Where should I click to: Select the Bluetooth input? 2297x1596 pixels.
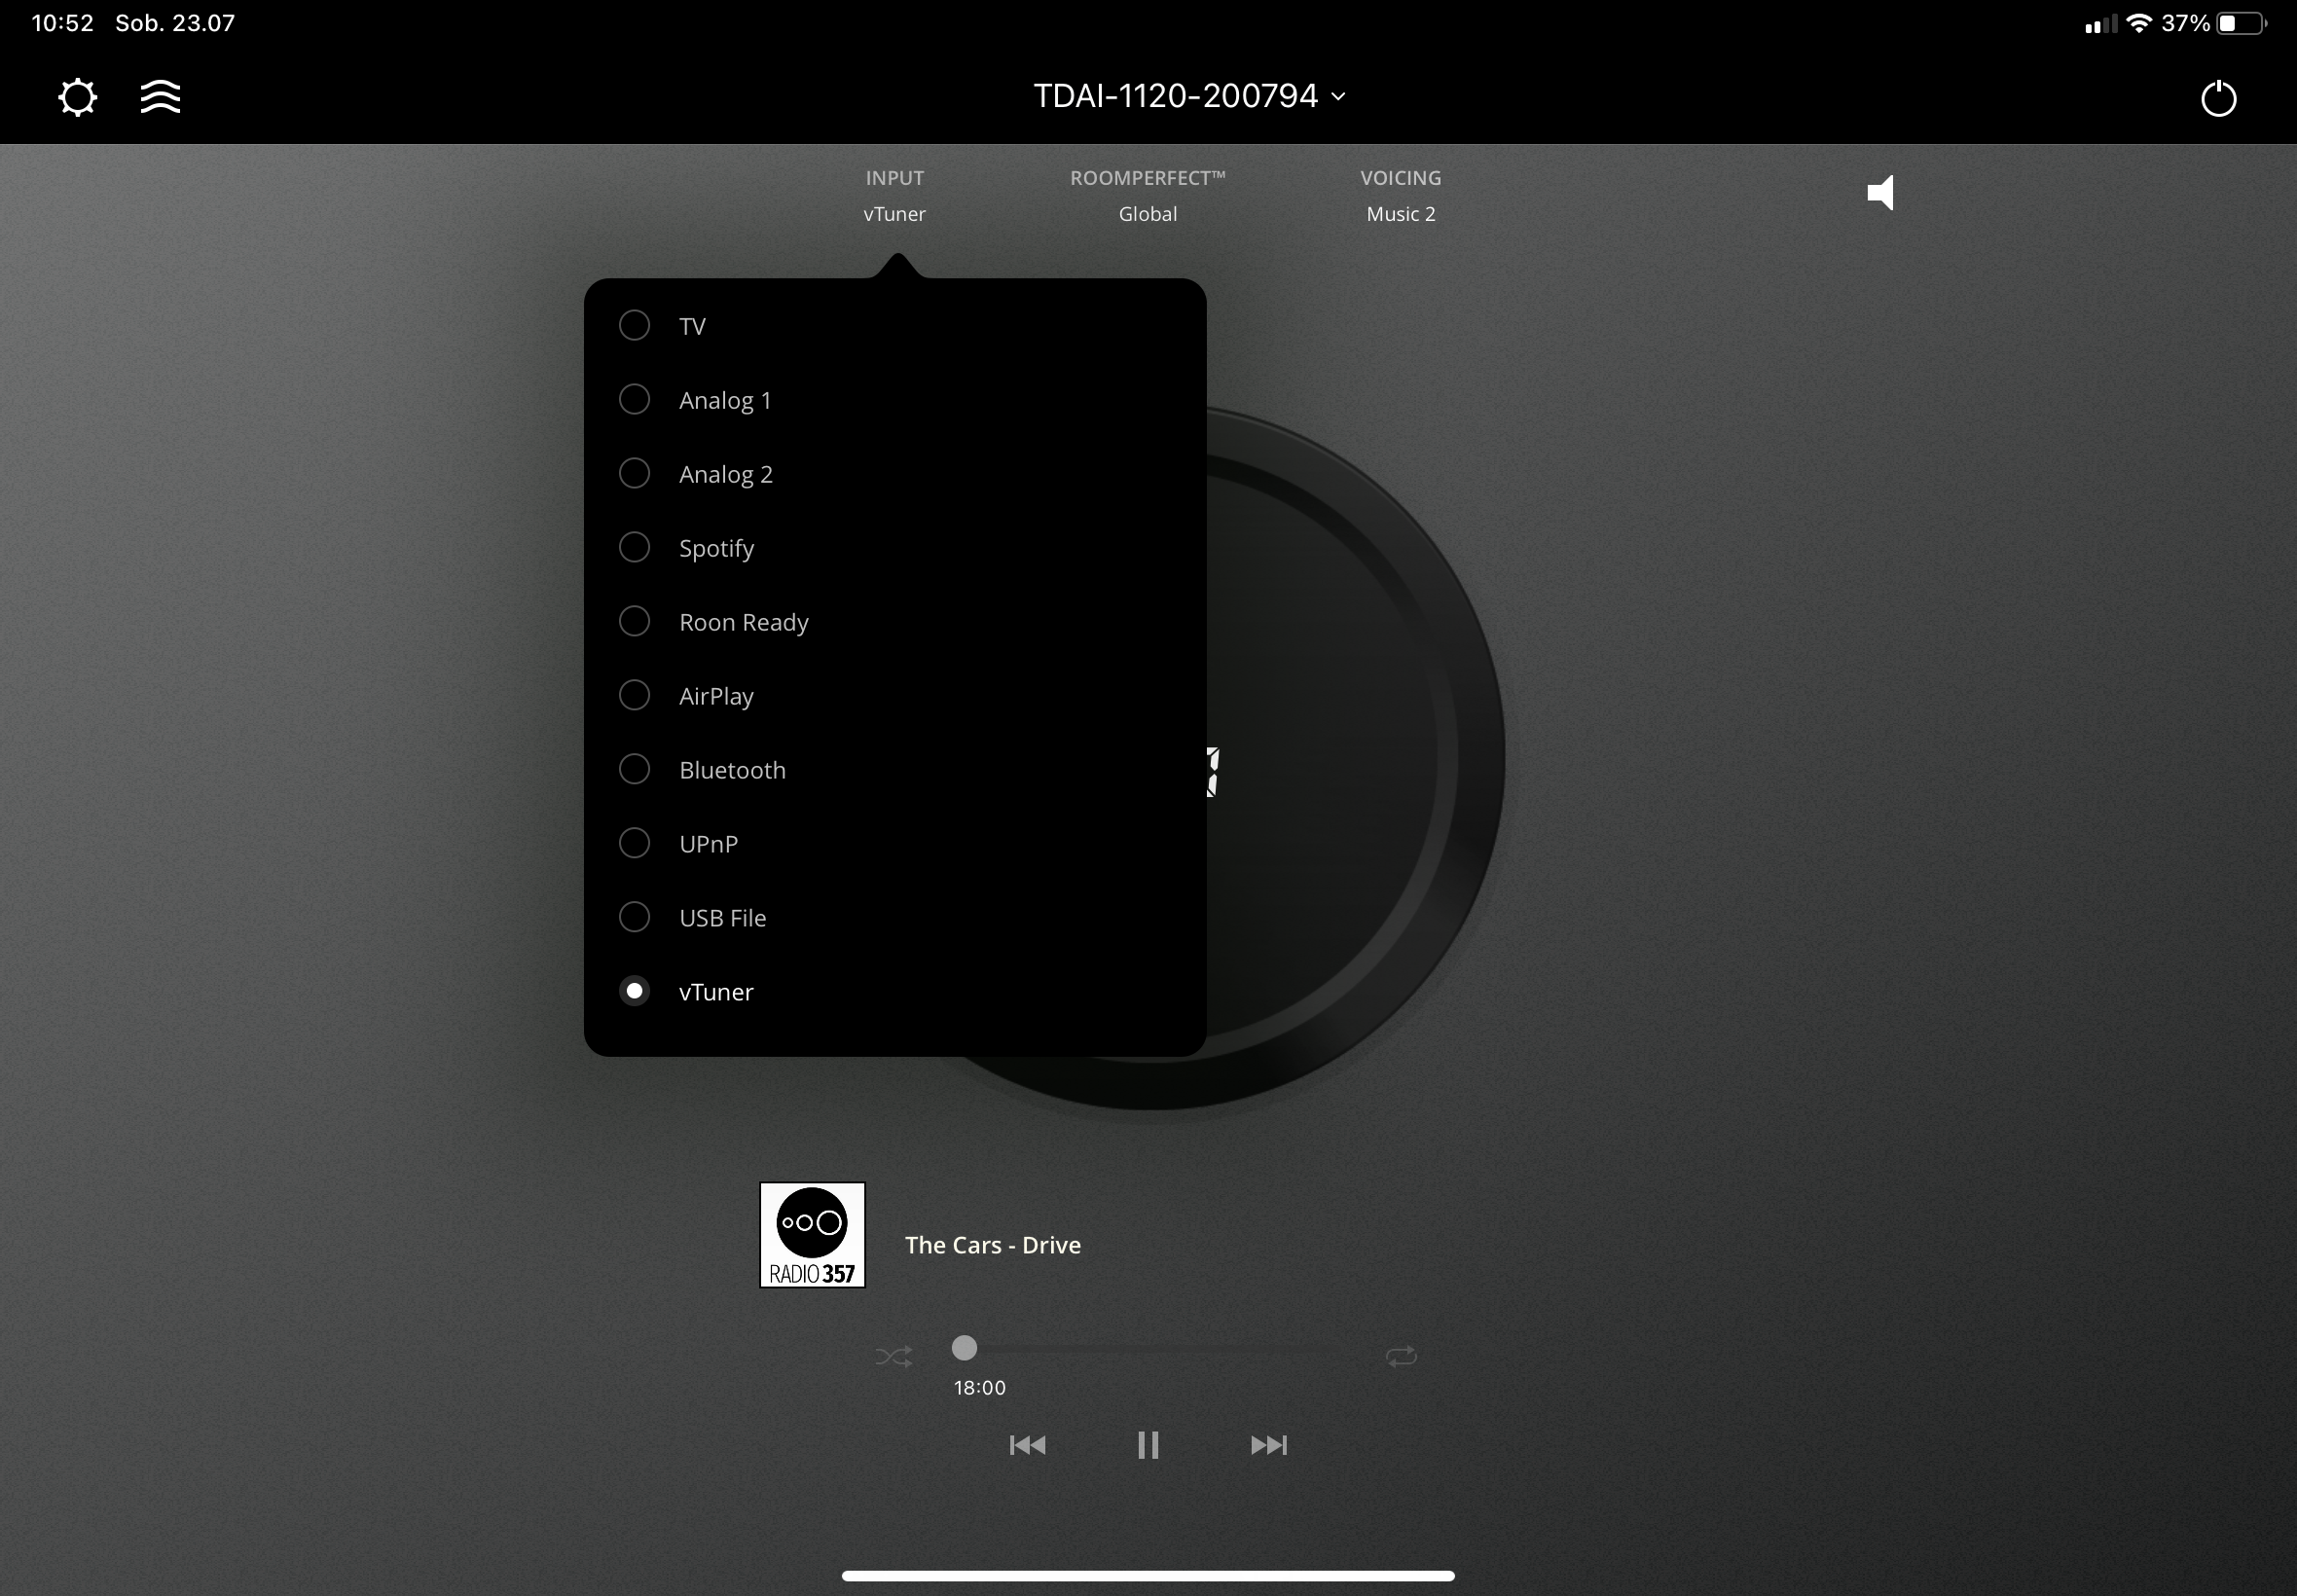click(x=894, y=770)
